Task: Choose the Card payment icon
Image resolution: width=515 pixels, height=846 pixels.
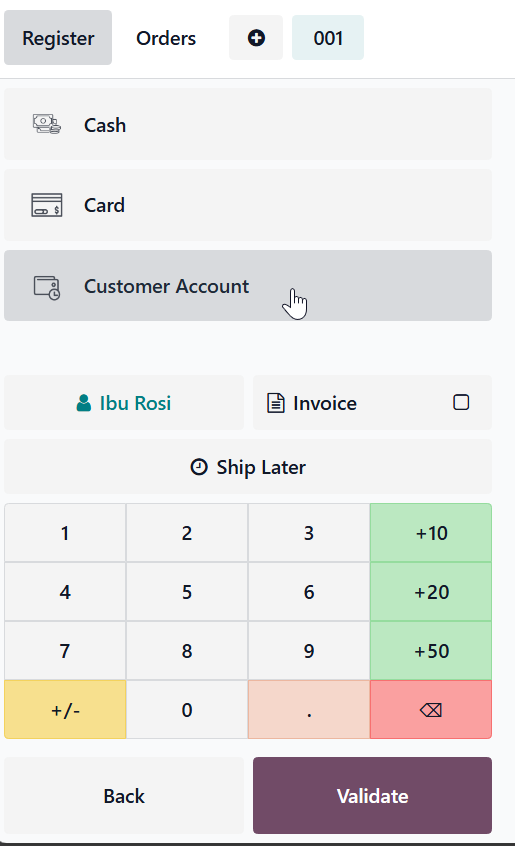Action: [x=47, y=206]
